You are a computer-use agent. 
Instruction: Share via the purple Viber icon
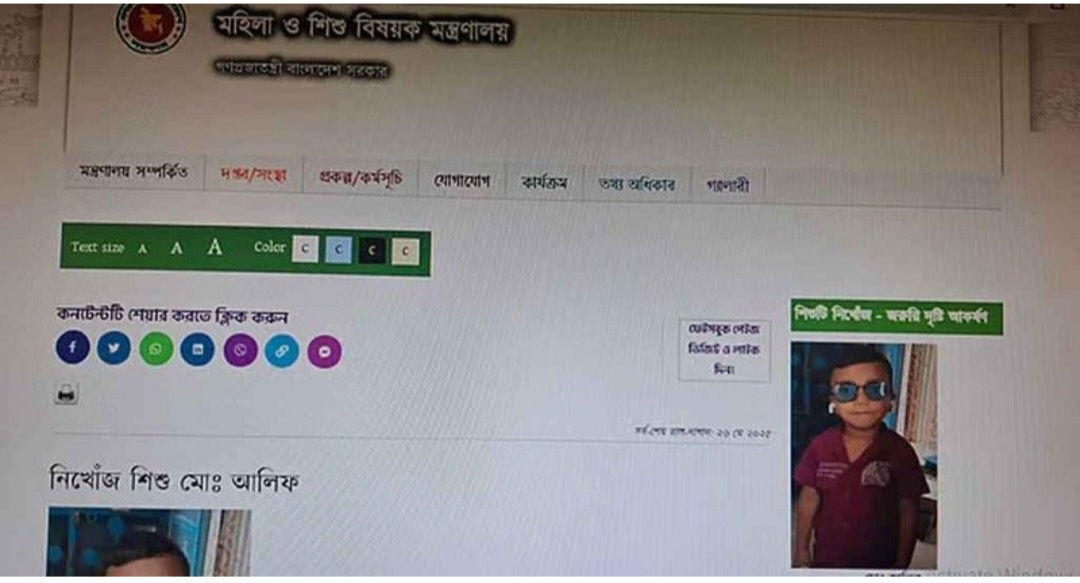click(x=240, y=351)
